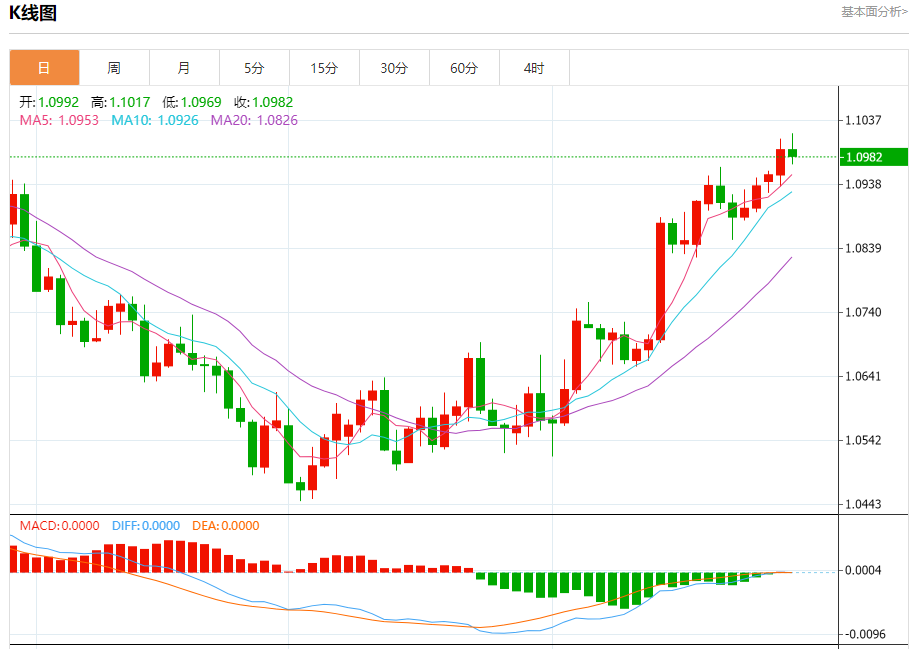Click the DIFF 0.0000 indicator label
Image resolution: width=916 pixels, height=649 pixels.
[x=145, y=526]
